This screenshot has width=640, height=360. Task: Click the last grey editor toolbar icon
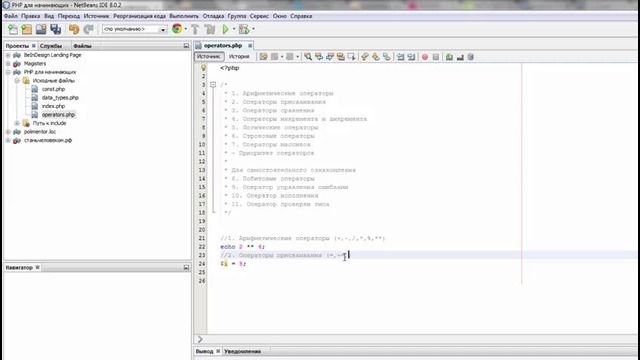click(x=471, y=57)
